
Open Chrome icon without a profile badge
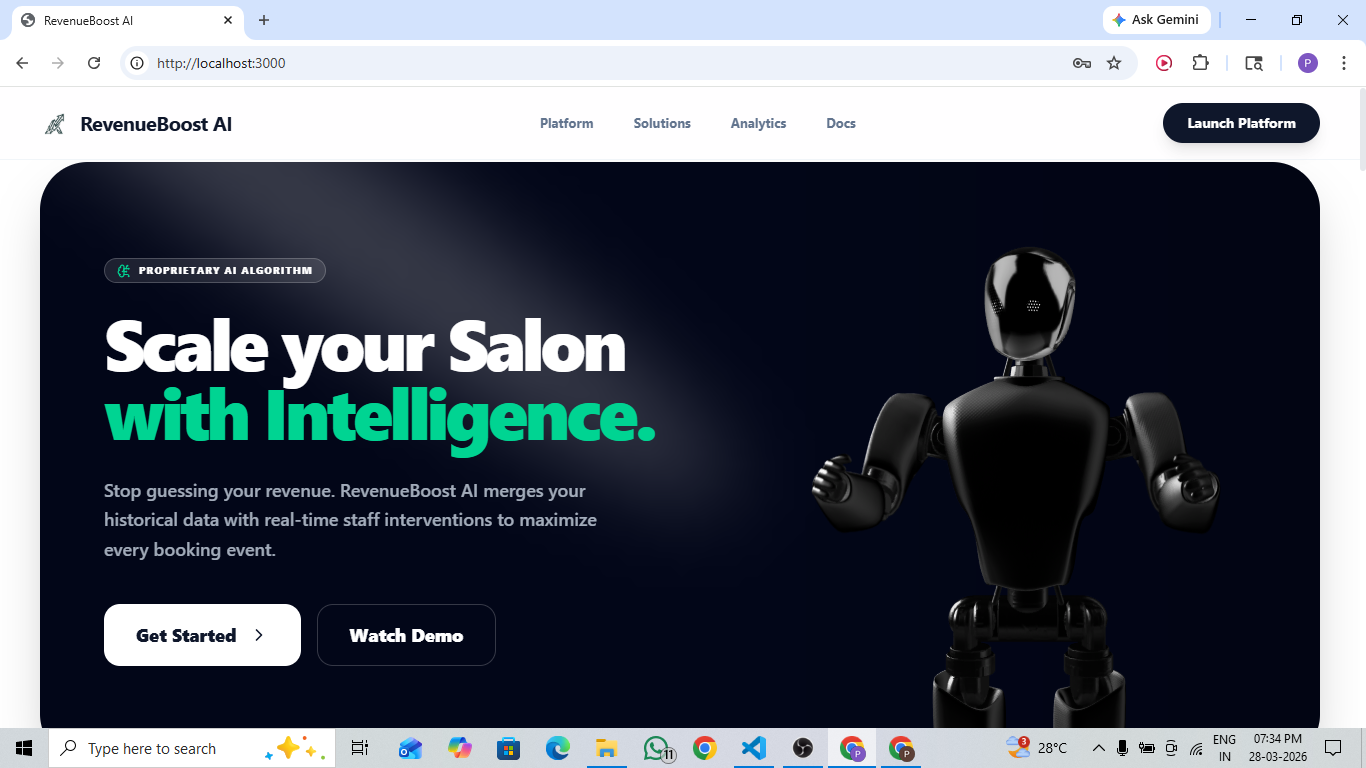point(705,748)
